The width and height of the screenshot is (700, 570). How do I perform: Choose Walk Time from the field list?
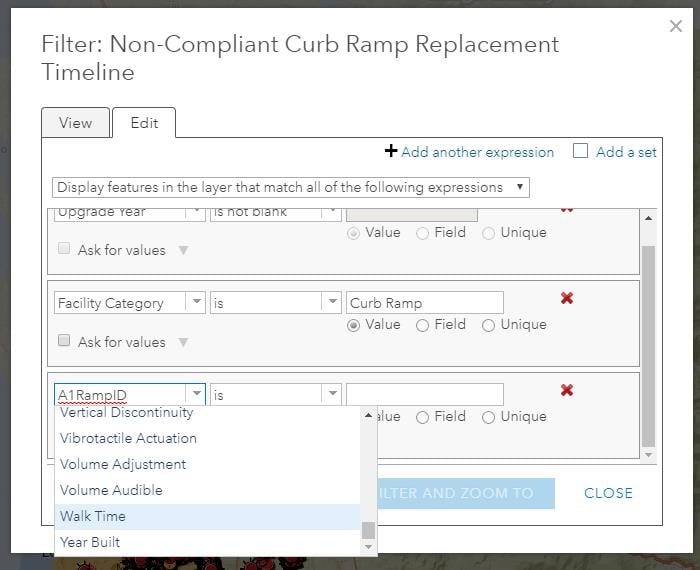[x=207, y=516]
